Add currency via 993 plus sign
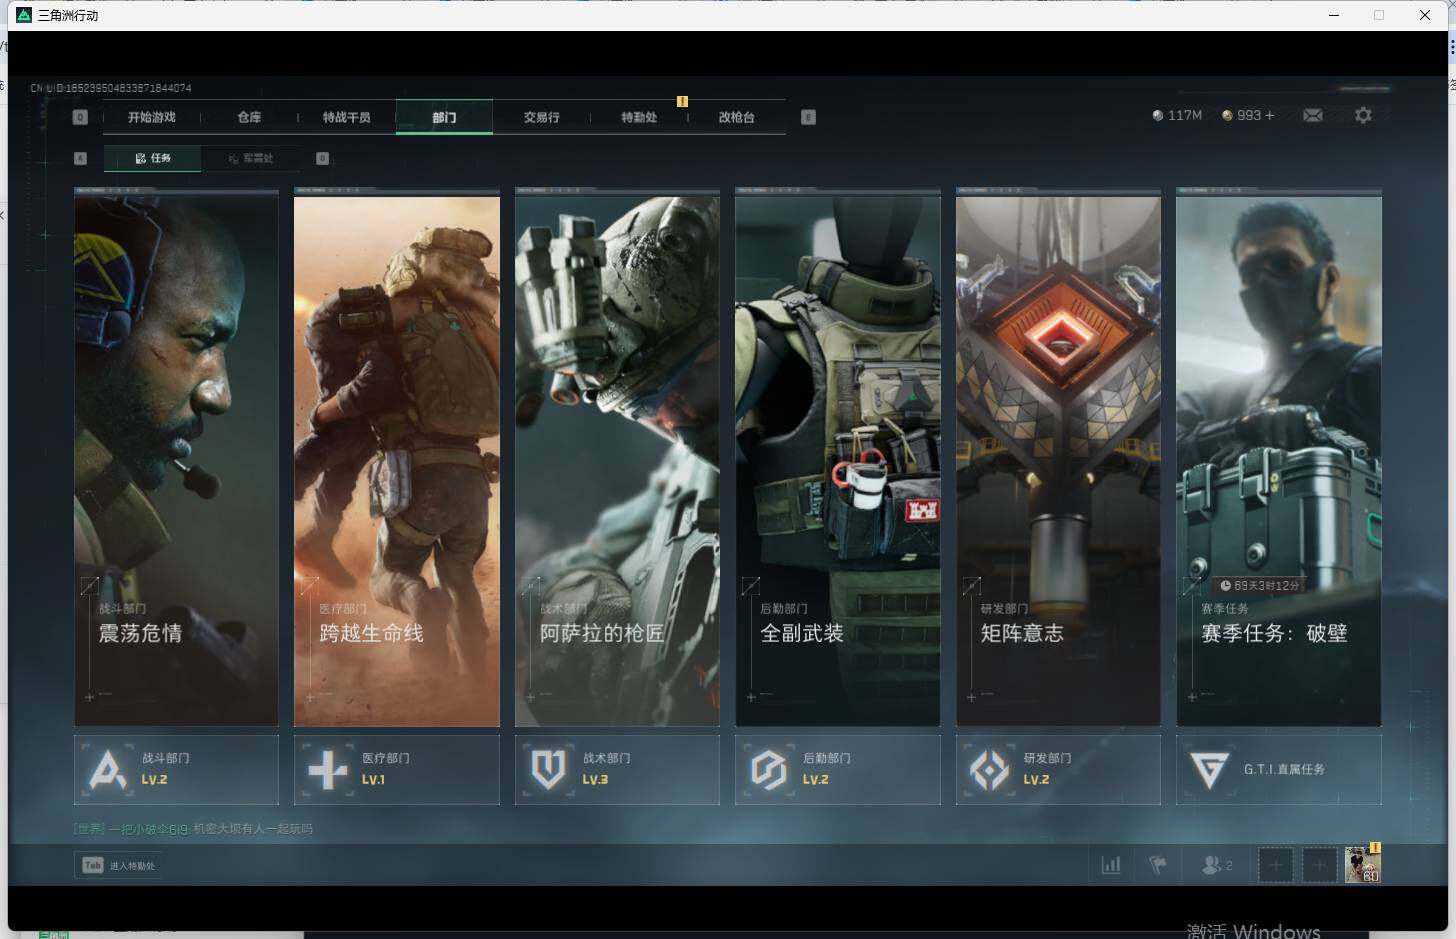Viewport: 1456px width, 939px height. [1270, 116]
